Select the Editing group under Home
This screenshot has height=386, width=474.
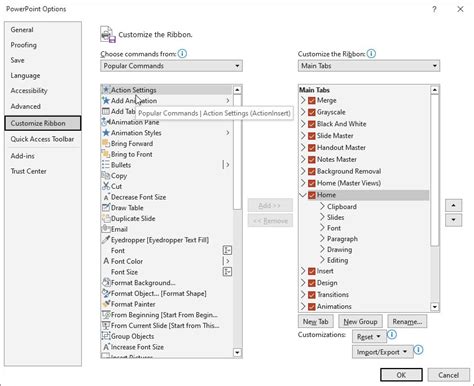coord(337,260)
